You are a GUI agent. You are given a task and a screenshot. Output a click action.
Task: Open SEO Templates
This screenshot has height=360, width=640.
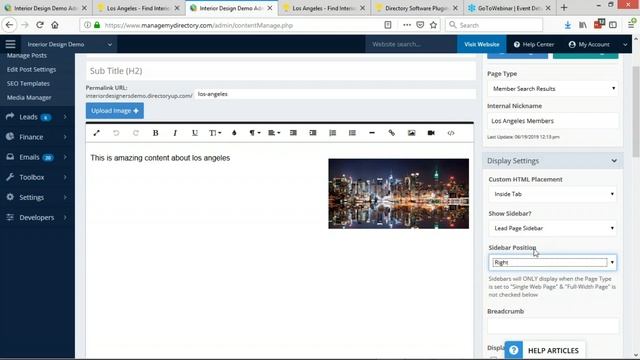point(28,83)
